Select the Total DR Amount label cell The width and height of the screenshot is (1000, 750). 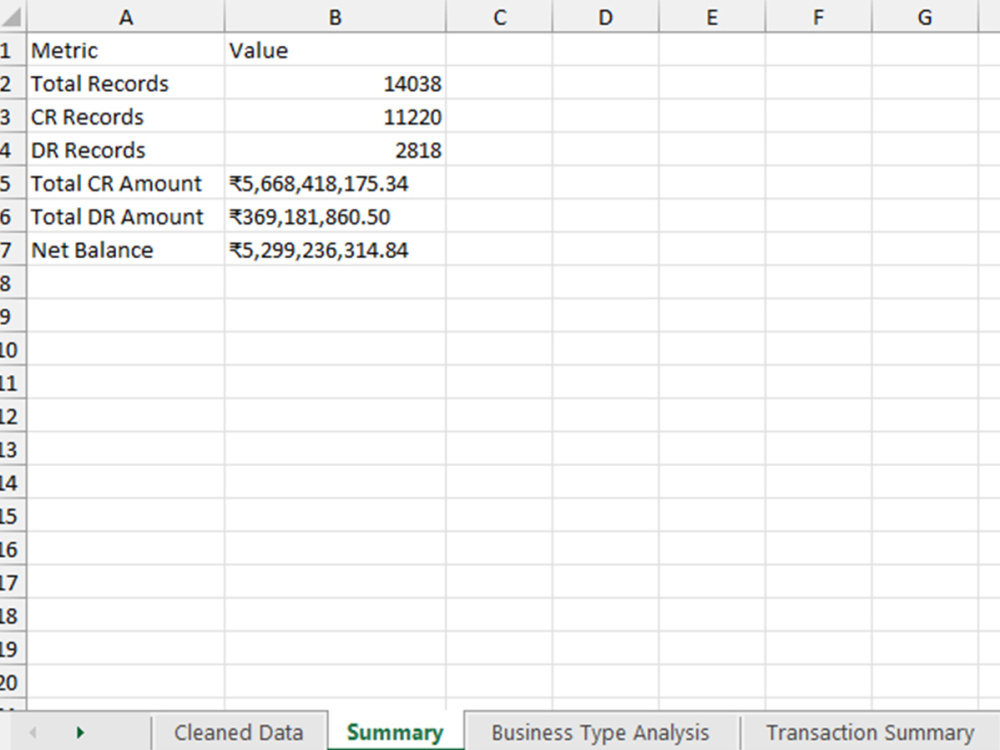(126, 216)
